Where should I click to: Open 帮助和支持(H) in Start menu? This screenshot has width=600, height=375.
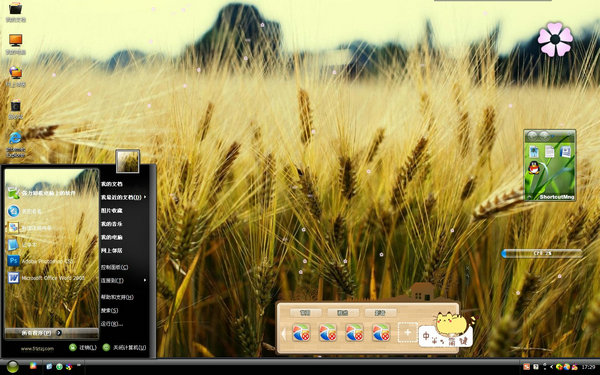click(117, 297)
